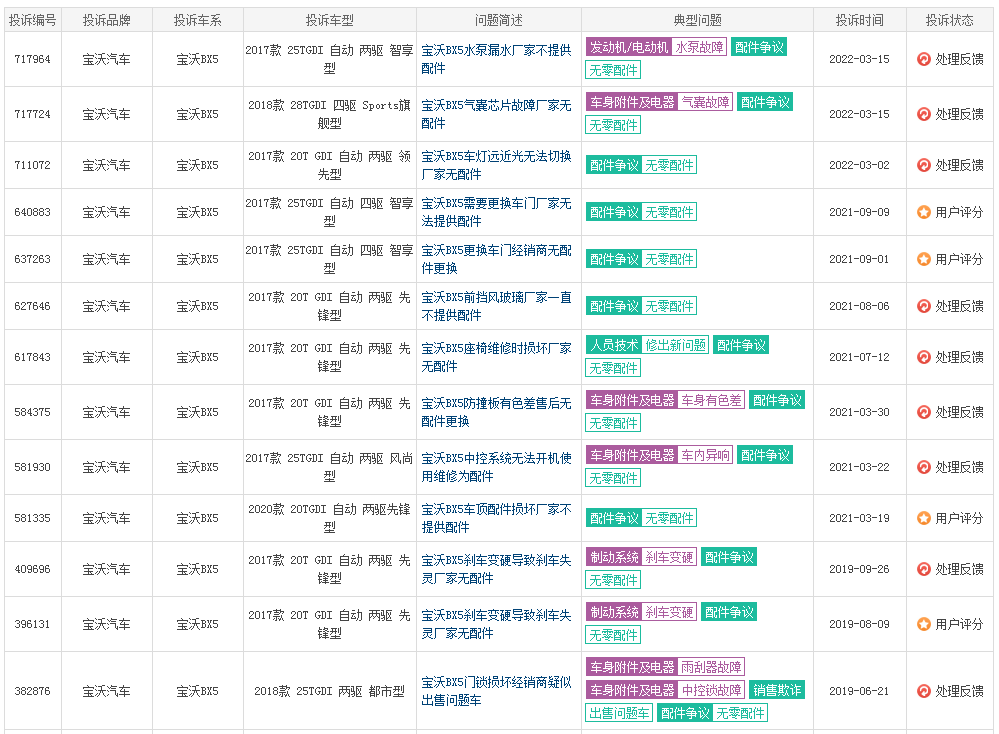Click the 水泵故障 problem tag
This screenshot has height=734, width=999.
699,47
